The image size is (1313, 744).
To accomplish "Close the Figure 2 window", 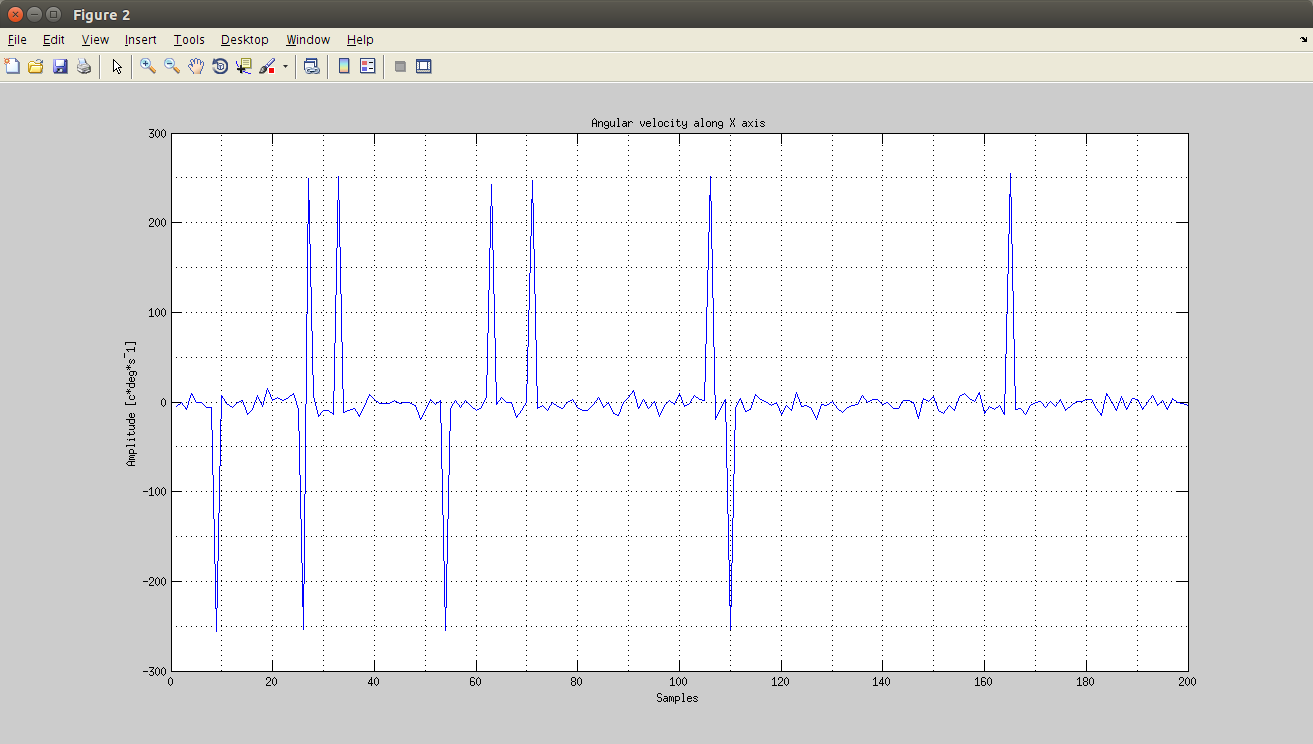I will pos(15,15).
